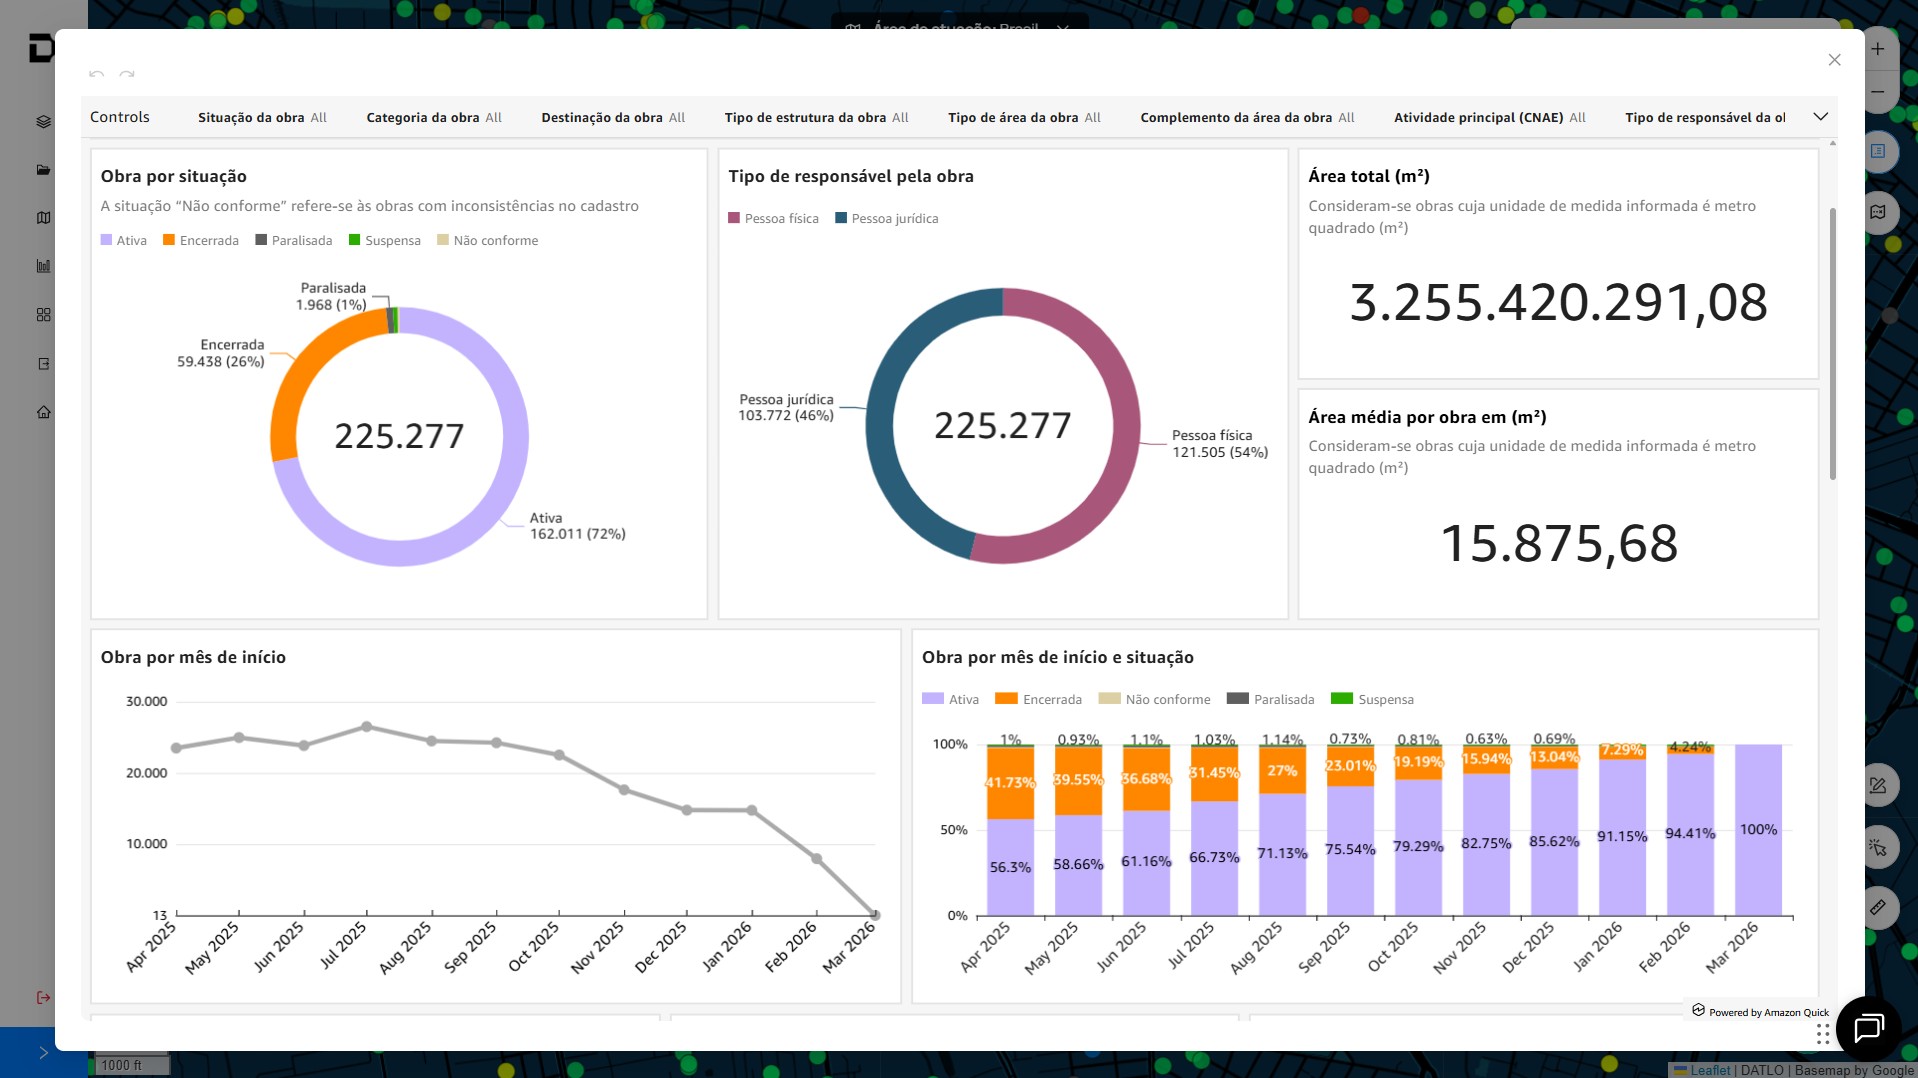Click the layers icon in left sidebar
1918x1078 pixels.
coord(43,122)
